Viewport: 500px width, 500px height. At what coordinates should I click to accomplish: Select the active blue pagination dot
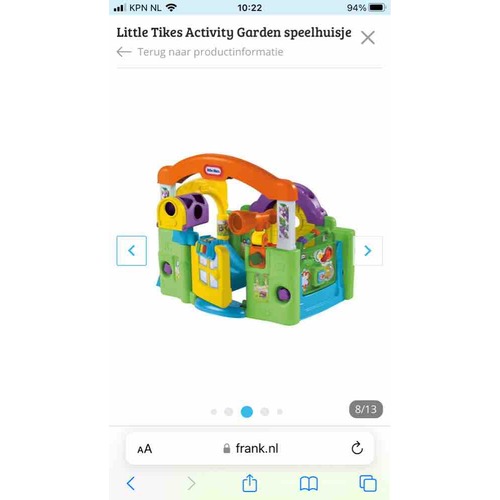point(247,412)
